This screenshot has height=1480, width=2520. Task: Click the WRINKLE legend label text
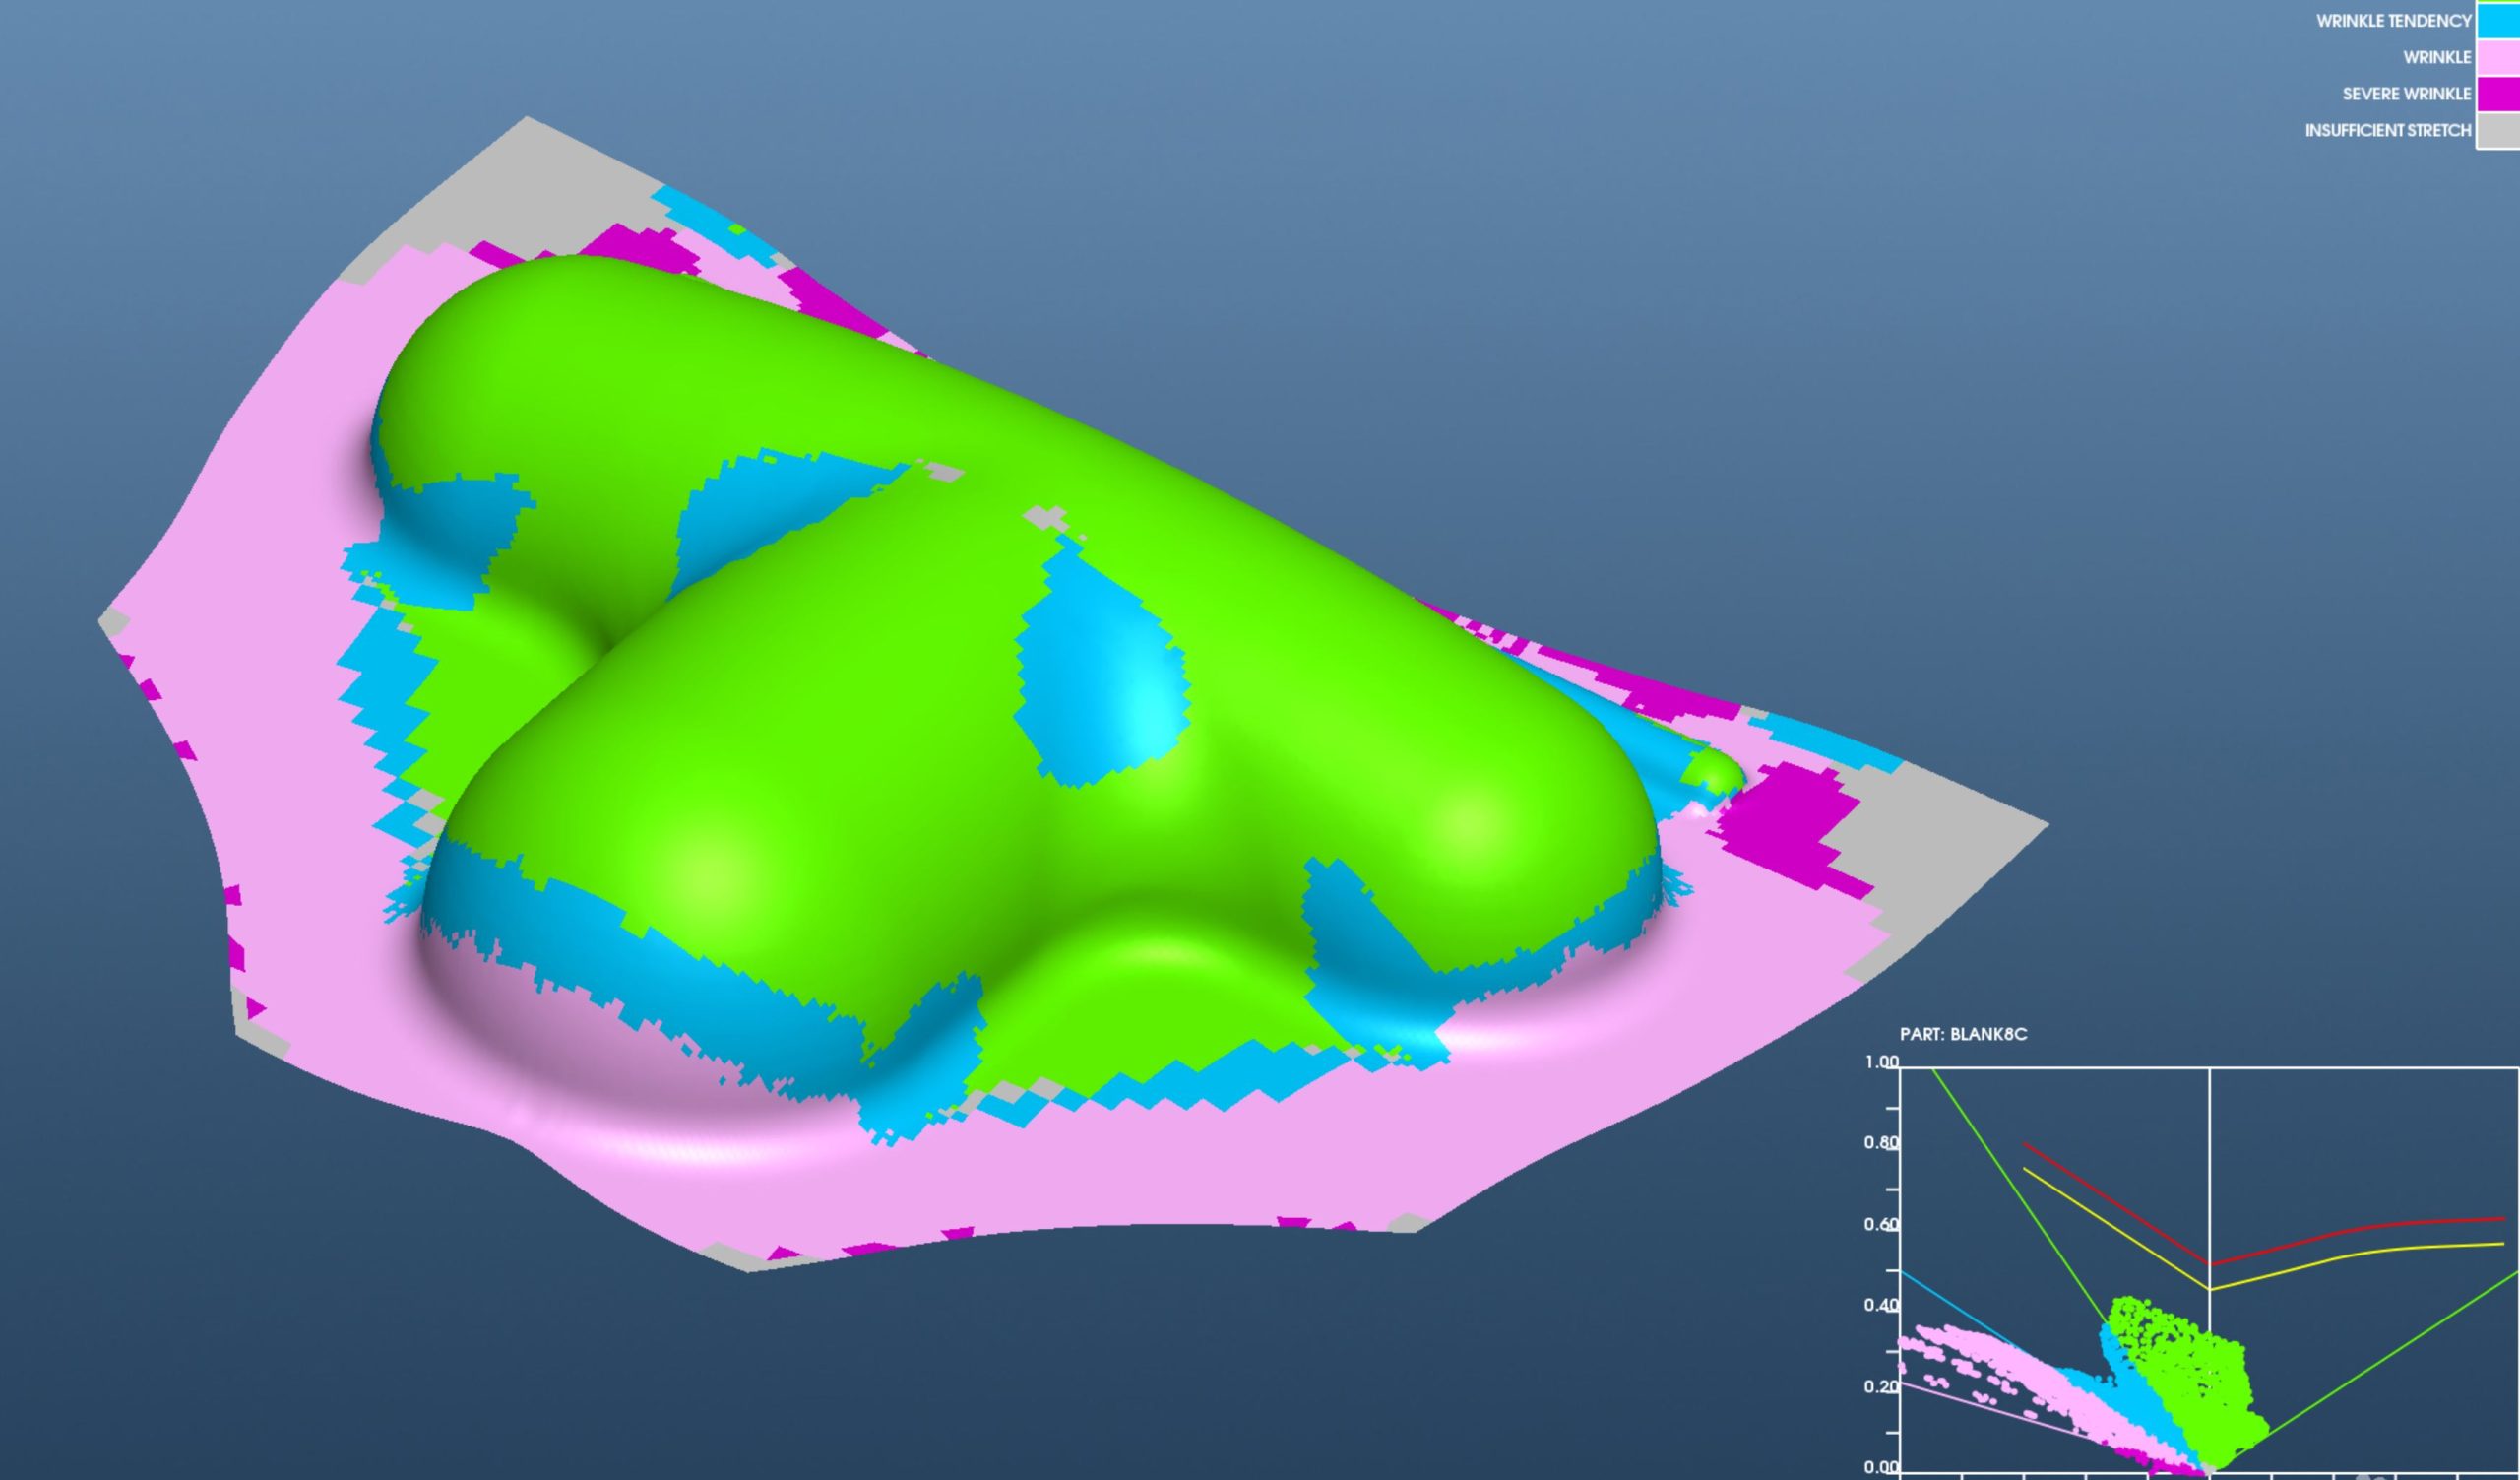[2437, 58]
